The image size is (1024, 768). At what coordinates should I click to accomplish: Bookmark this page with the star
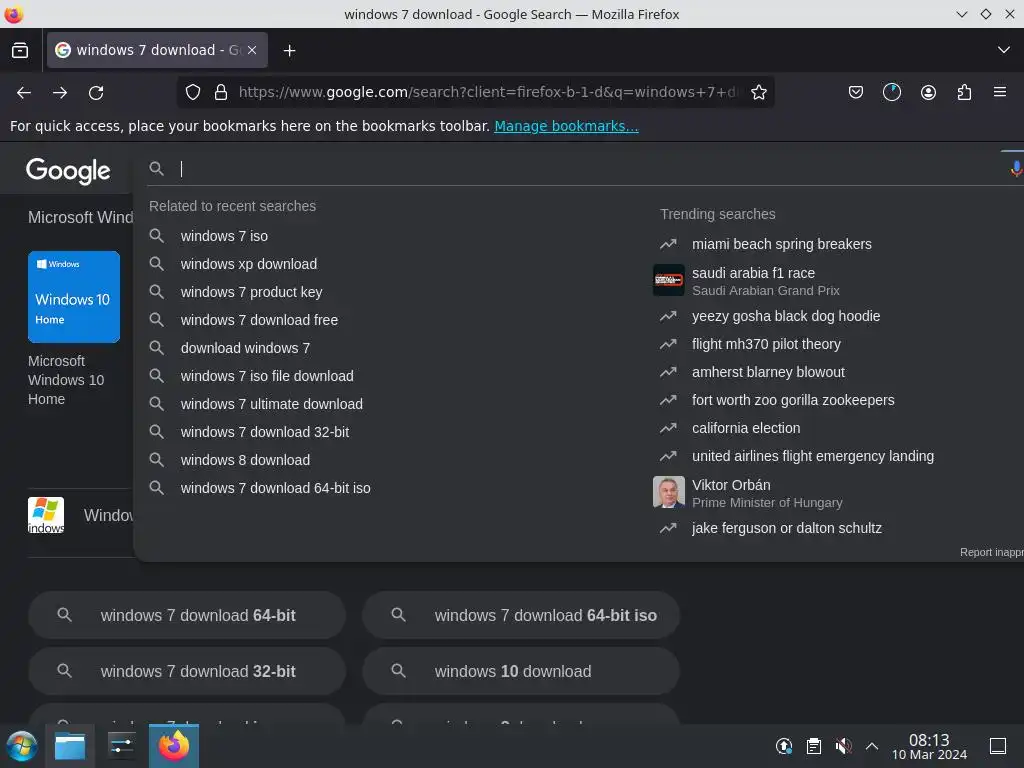(x=758, y=92)
